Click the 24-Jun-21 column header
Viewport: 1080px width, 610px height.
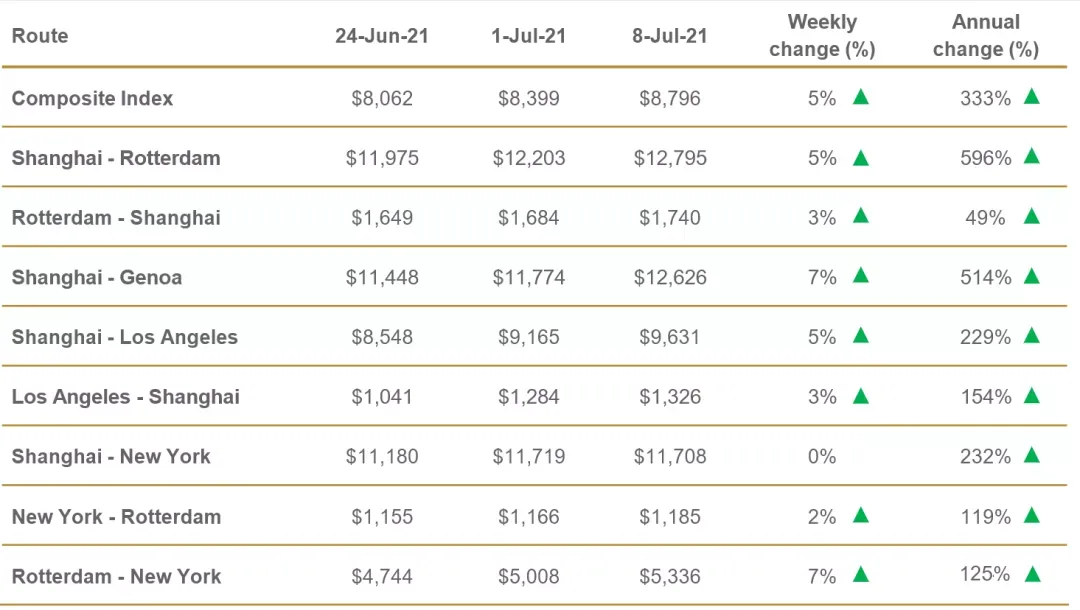[x=382, y=36]
